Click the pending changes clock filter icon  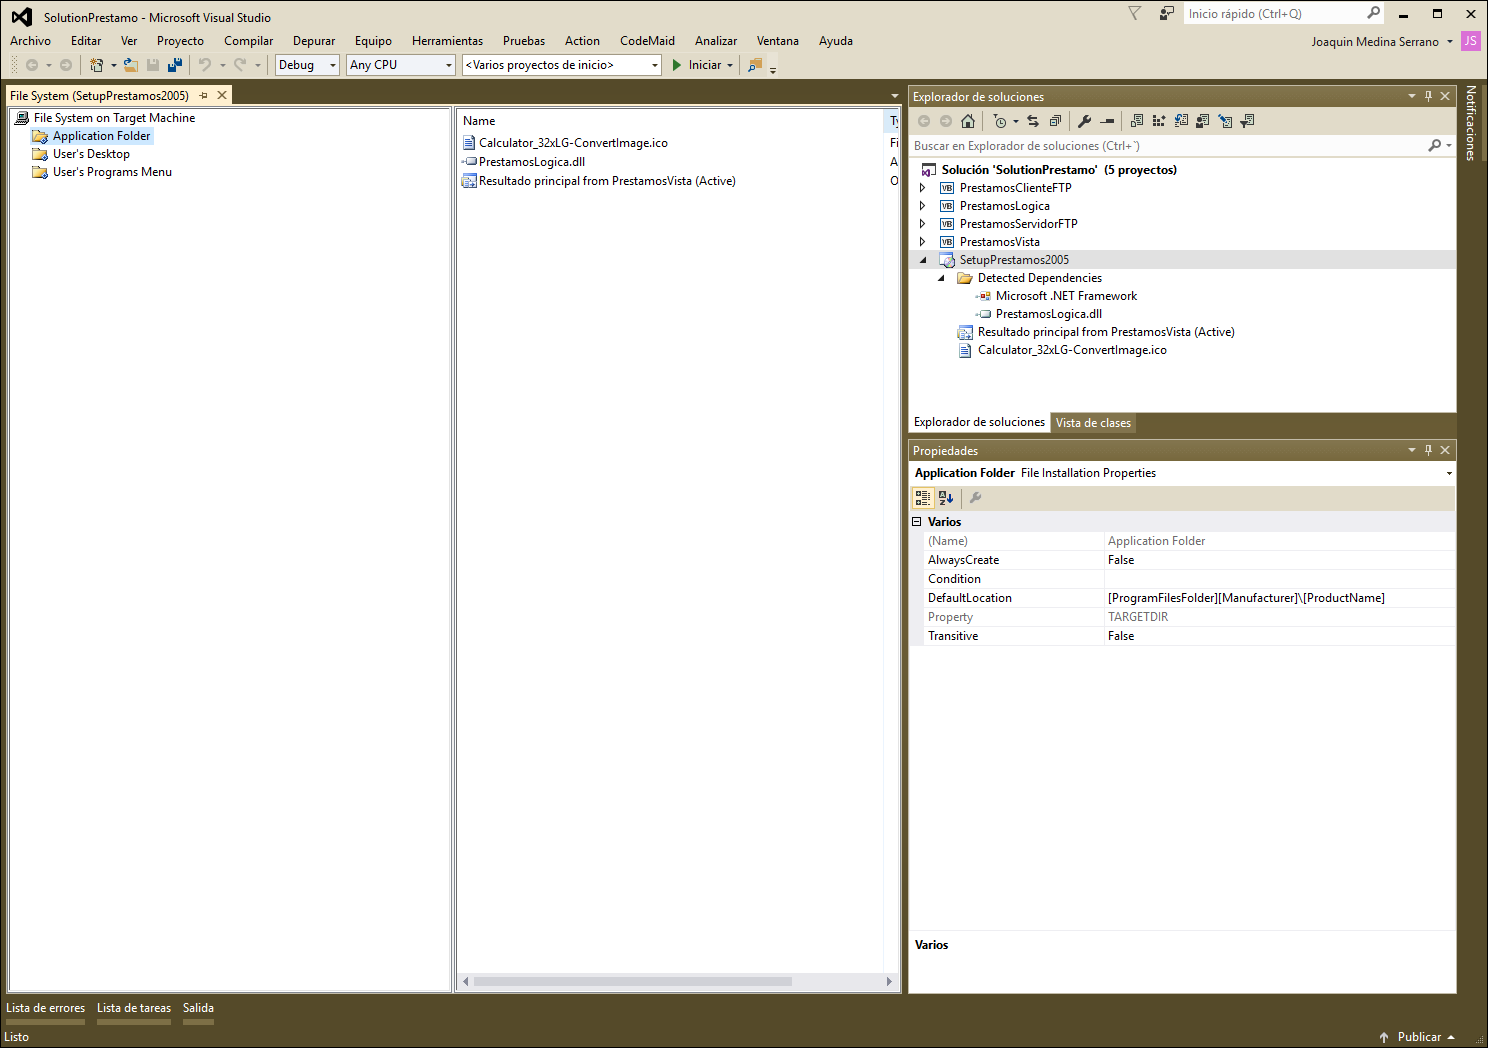tap(1000, 121)
